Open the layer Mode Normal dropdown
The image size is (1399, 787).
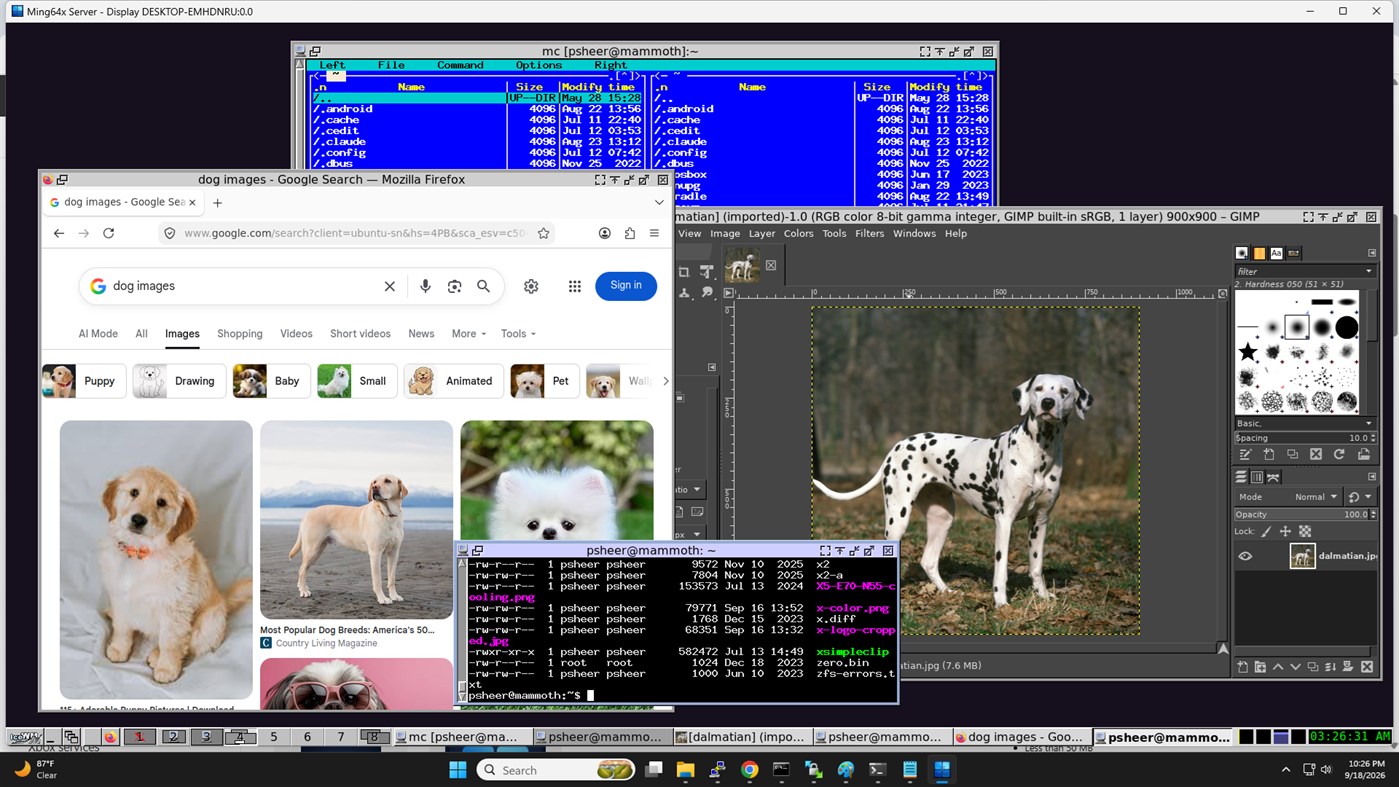[x=1288, y=497]
